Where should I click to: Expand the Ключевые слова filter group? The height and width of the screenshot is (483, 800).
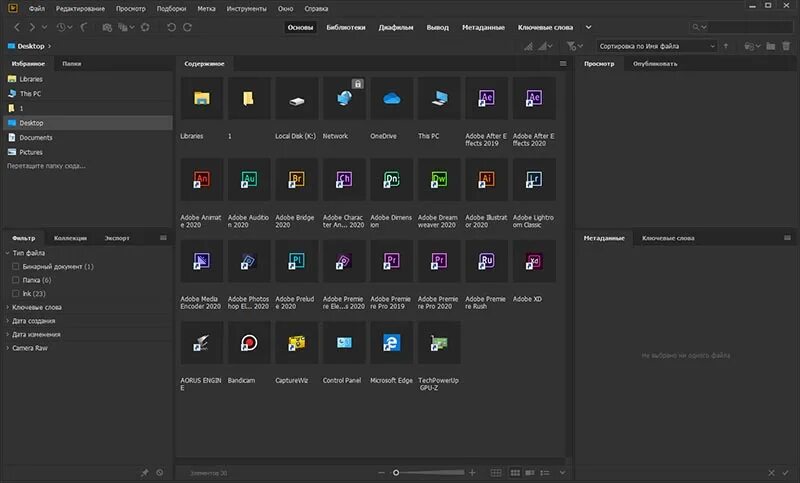tap(8, 307)
